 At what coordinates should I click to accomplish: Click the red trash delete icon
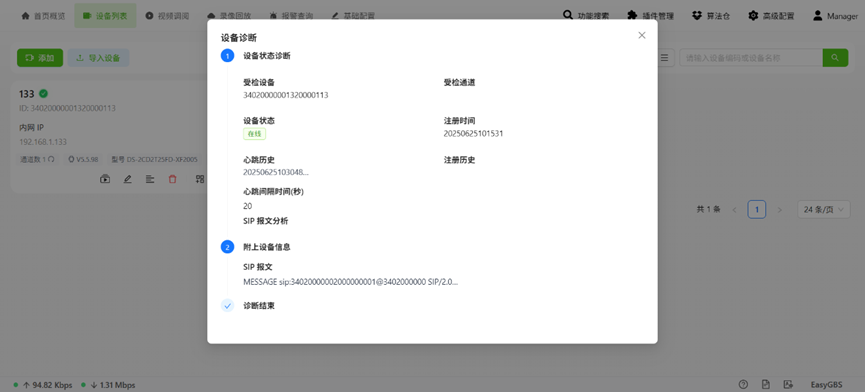coord(173,179)
